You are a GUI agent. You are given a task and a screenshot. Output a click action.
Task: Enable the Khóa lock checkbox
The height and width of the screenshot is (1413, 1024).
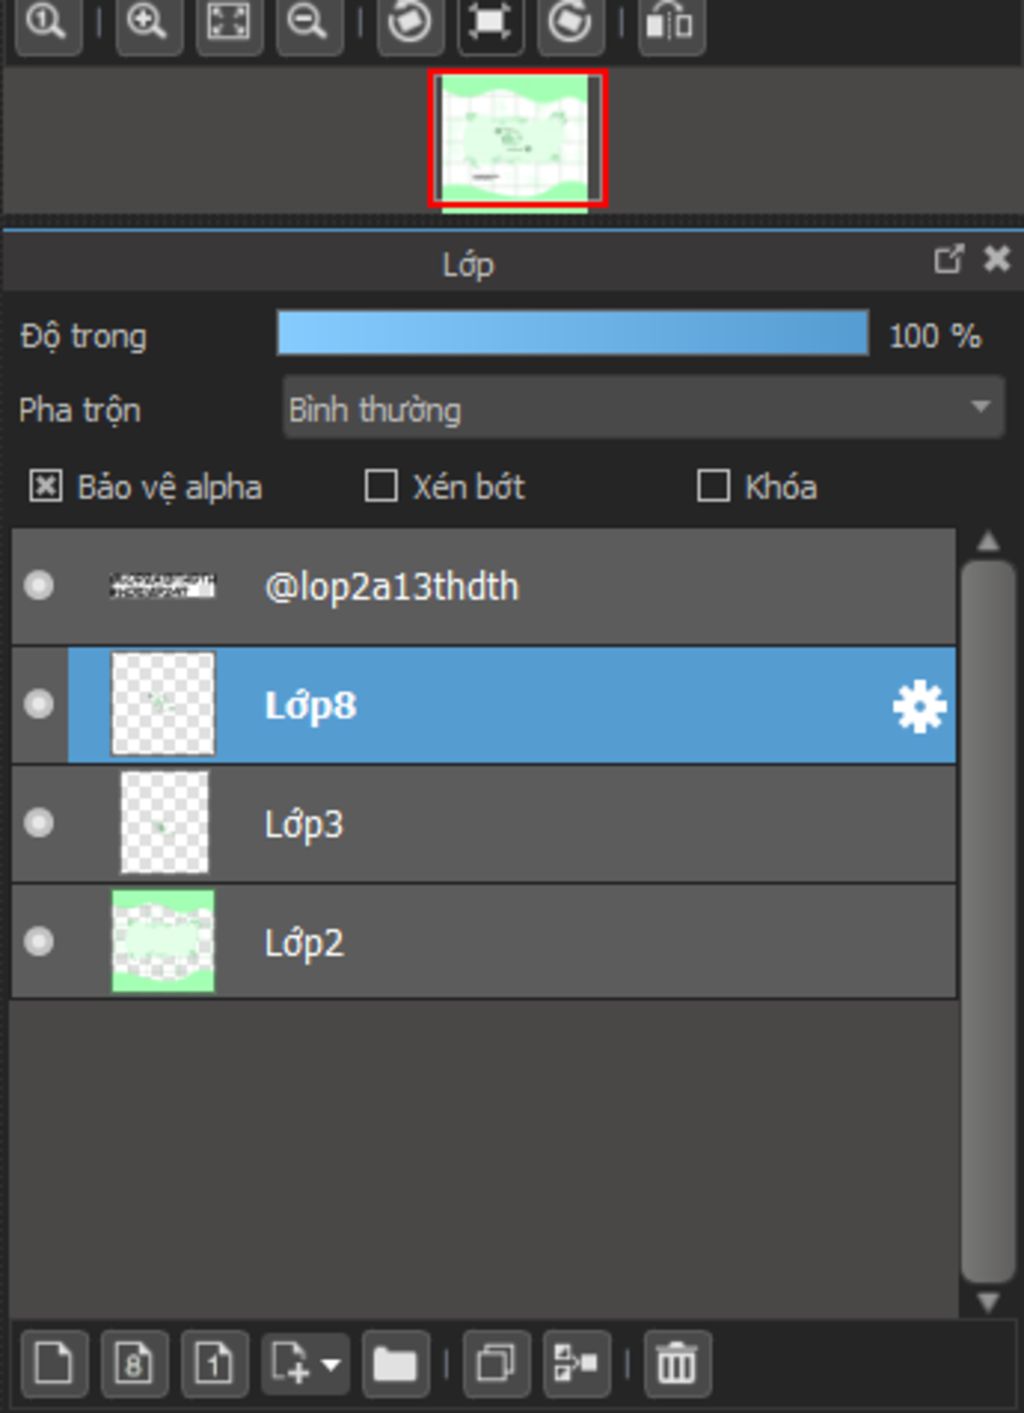coord(713,486)
